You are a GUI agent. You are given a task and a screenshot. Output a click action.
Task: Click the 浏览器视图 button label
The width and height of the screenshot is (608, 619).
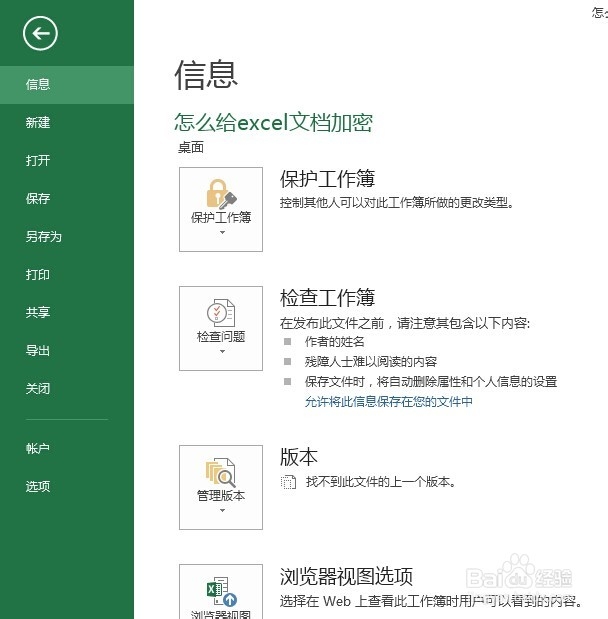pyautogui.click(x=221, y=614)
